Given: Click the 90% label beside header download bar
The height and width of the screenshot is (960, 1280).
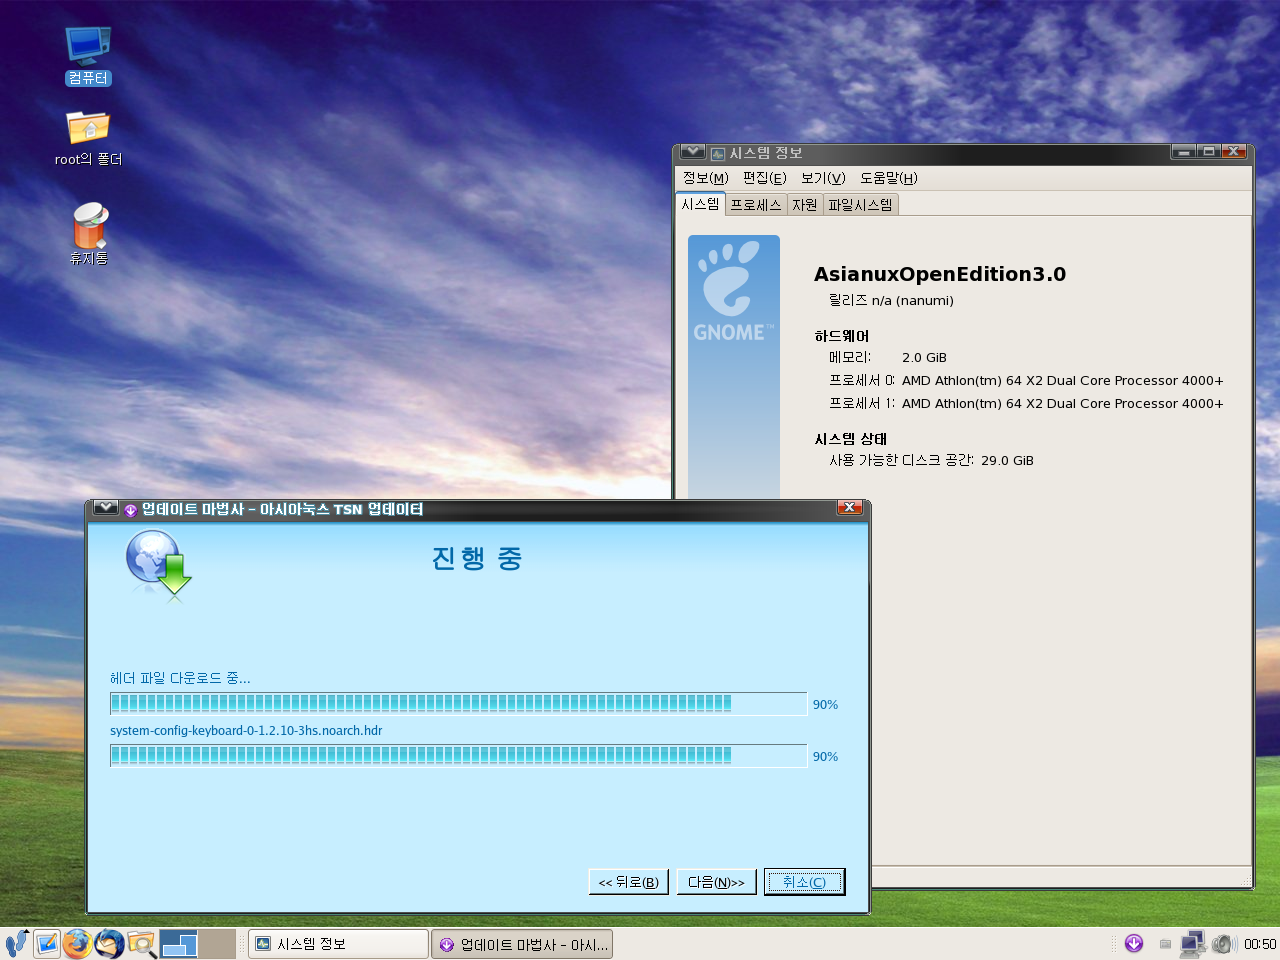Looking at the screenshot, I should 825,705.
